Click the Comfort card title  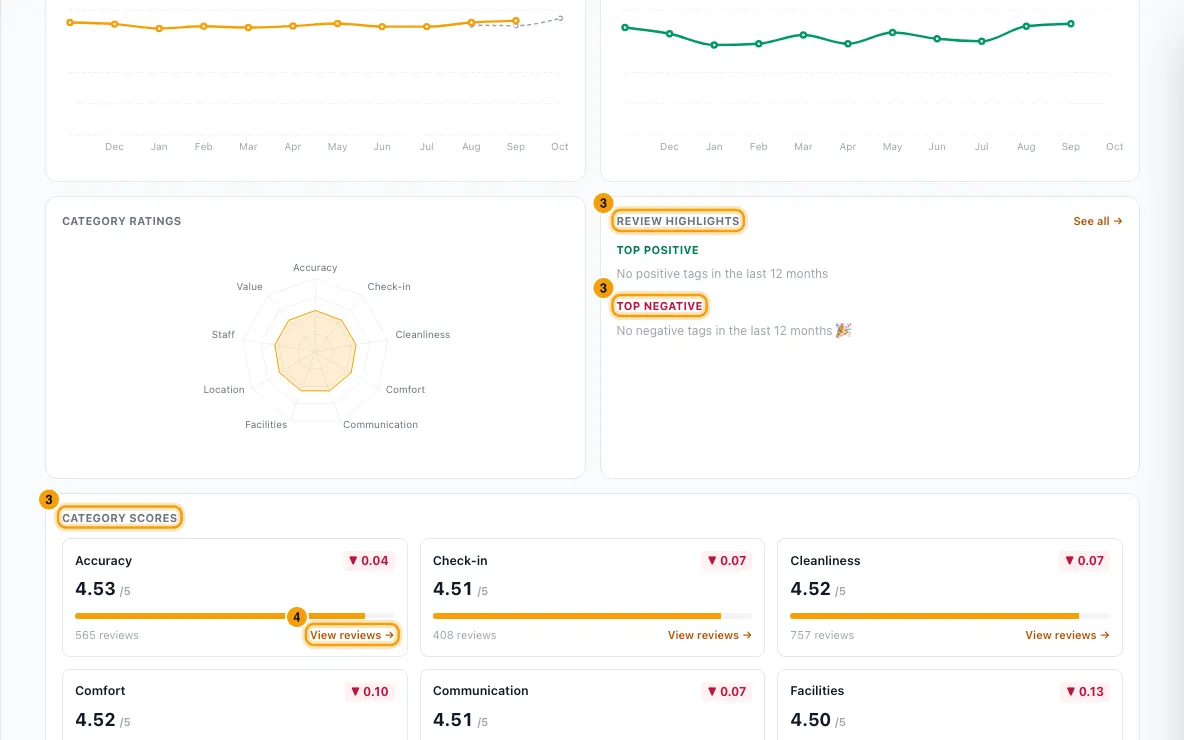(100, 691)
